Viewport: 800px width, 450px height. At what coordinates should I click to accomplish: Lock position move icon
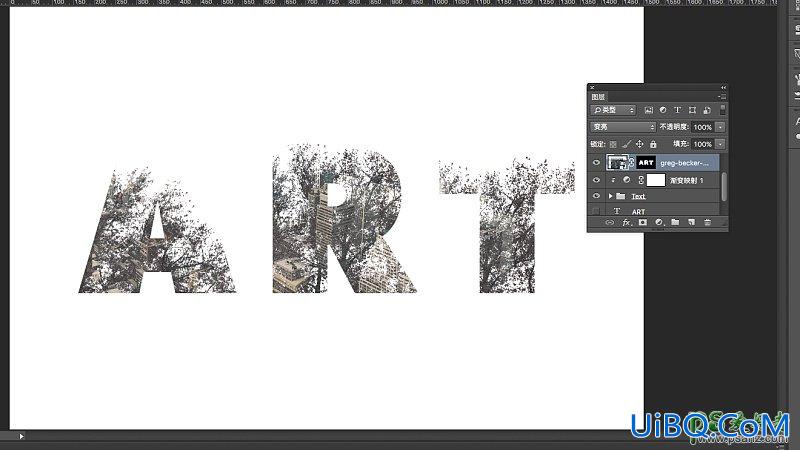pos(640,144)
